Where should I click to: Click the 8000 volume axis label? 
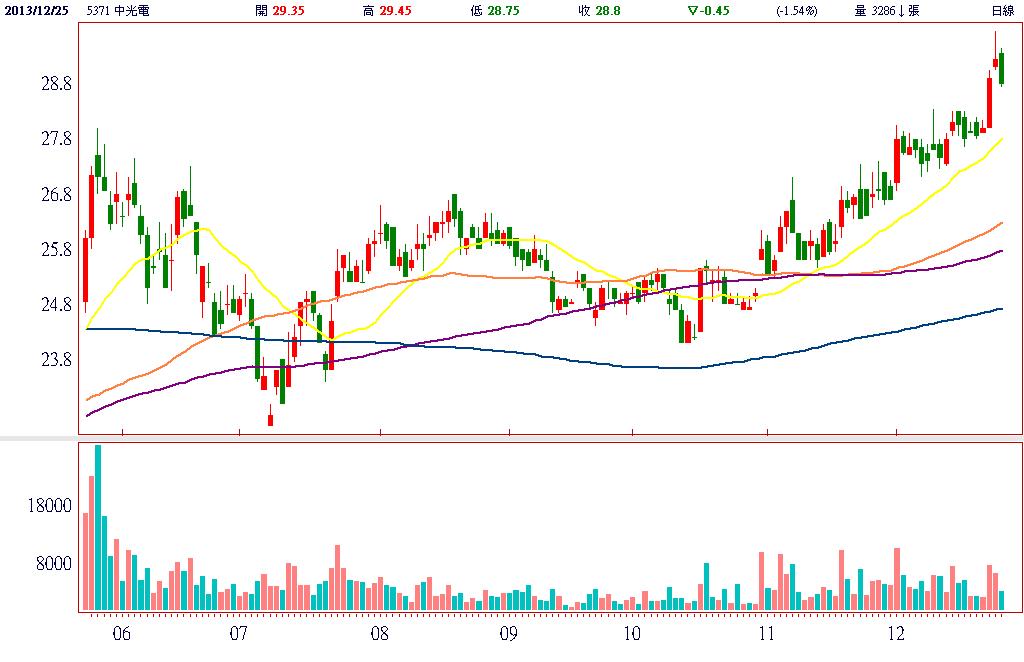tap(55, 564)
